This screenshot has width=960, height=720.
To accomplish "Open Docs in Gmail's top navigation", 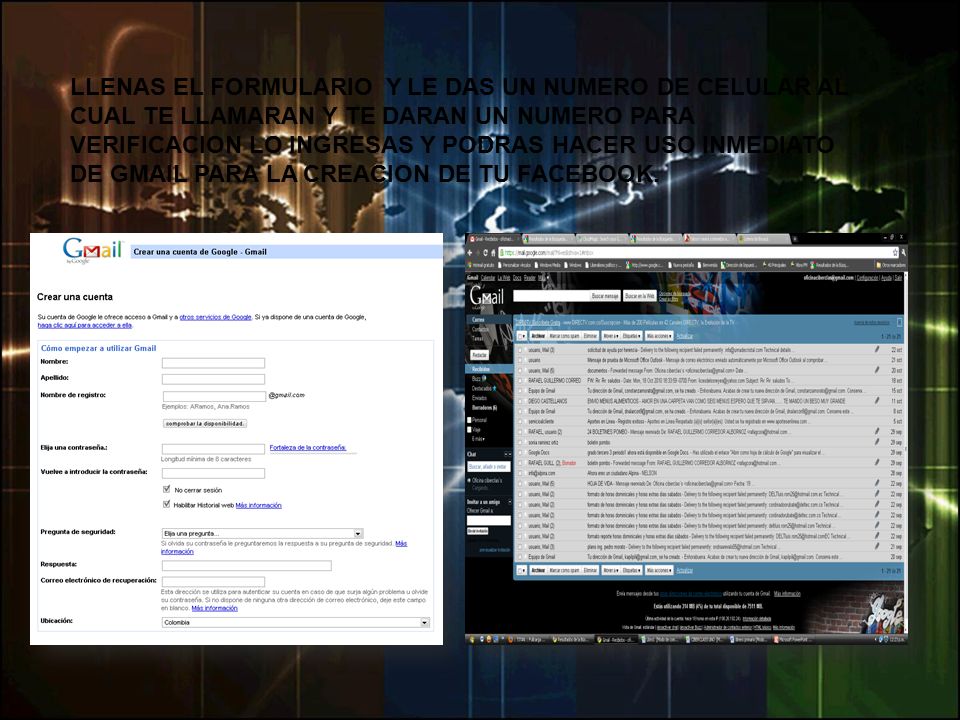I will pos(517,278).
